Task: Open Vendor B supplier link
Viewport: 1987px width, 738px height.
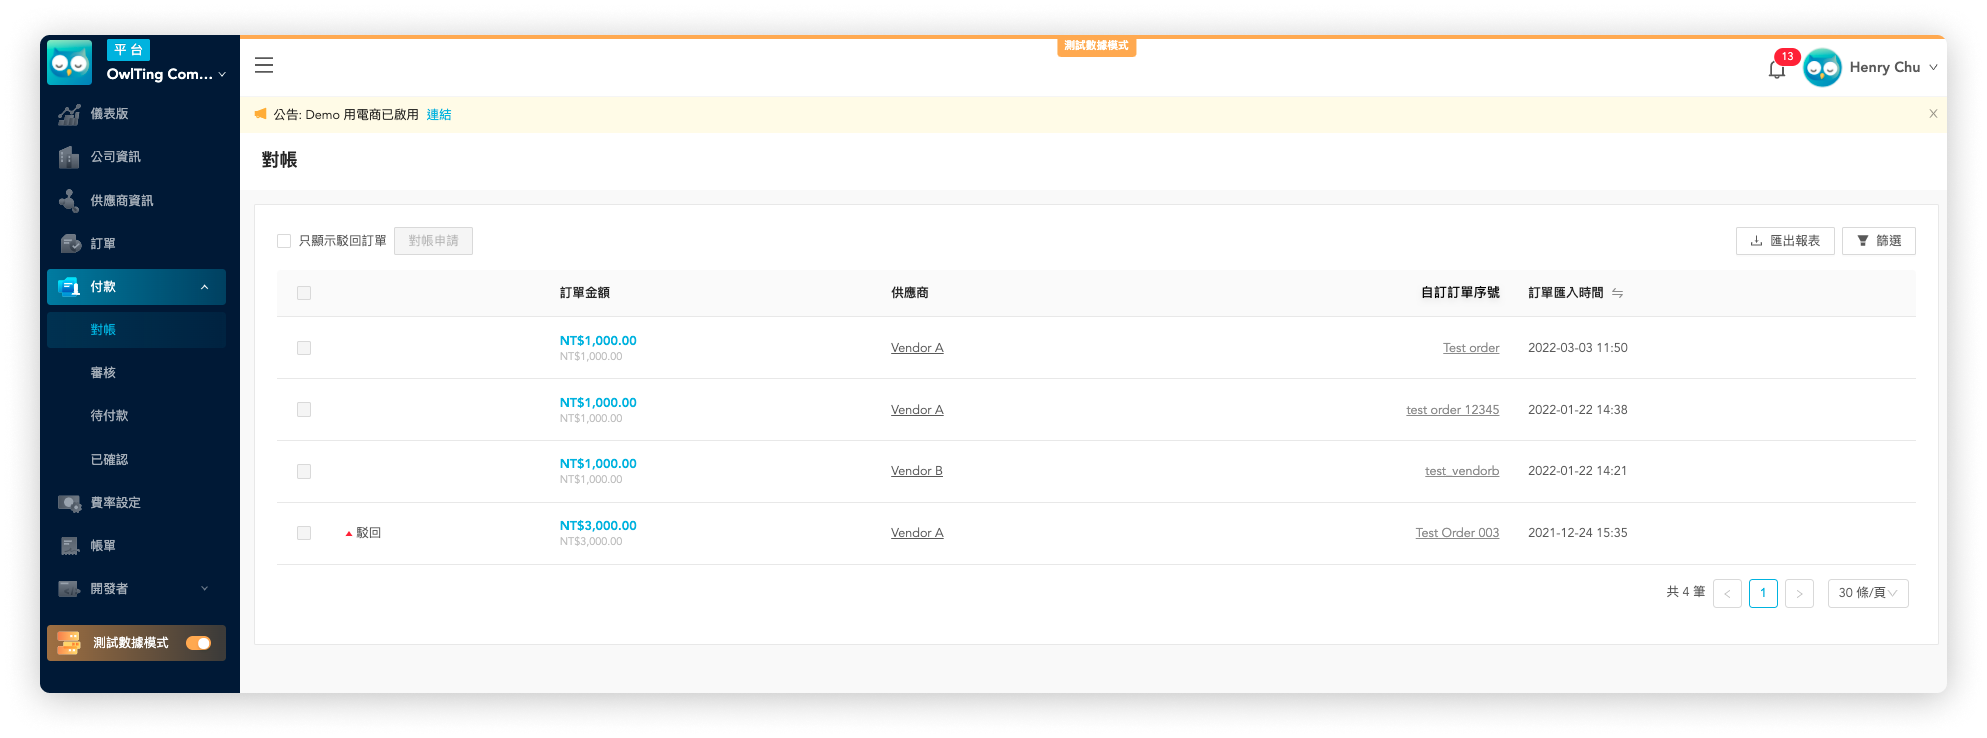Action: point(917,471)
